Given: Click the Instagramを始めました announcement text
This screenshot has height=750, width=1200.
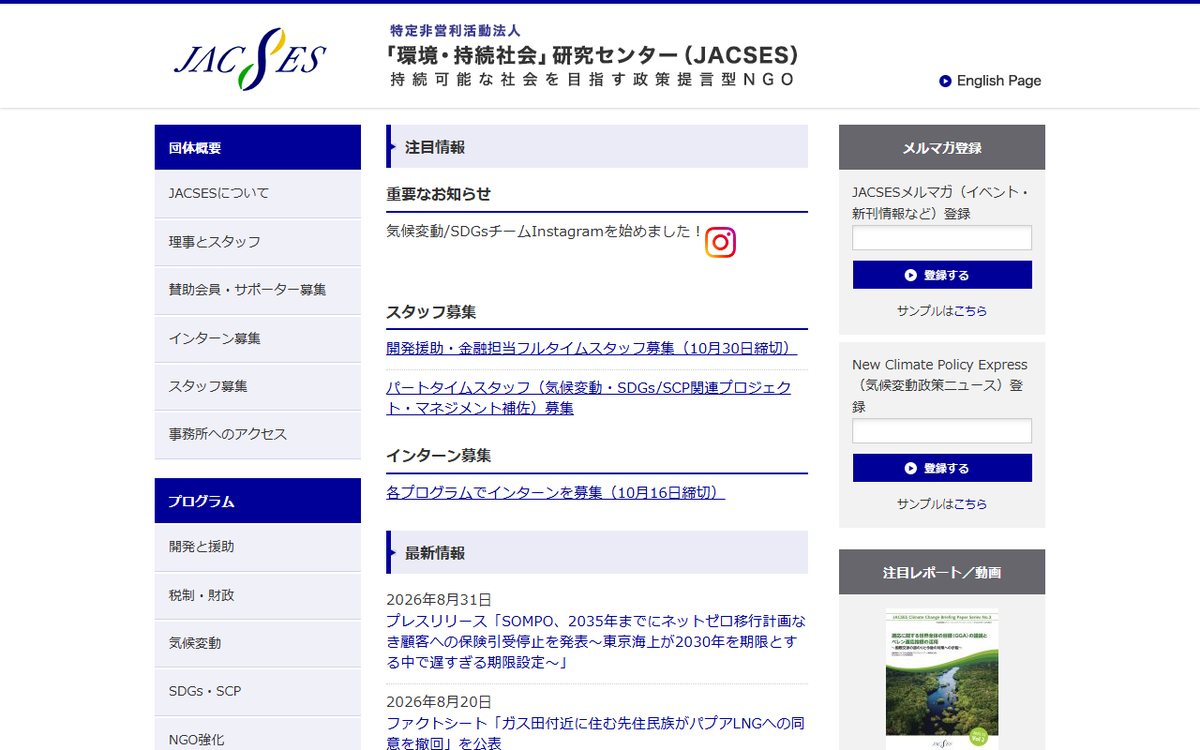Looking at the screenshot, I should 545,231.
